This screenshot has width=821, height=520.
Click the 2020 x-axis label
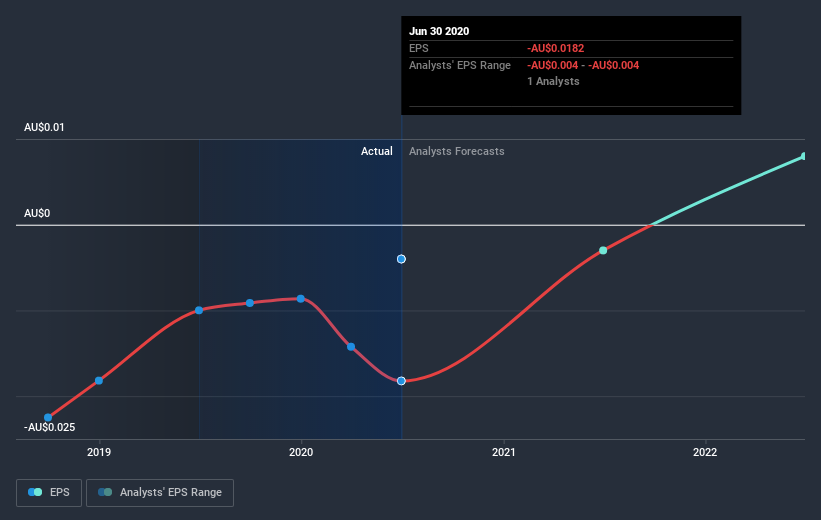pos(301,452)
